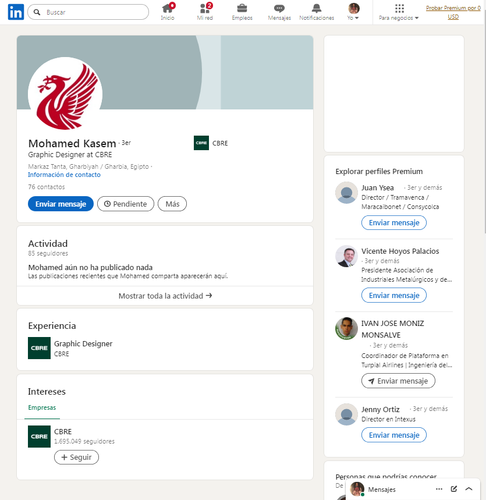The image size is (486, 500).
Task: Click IVAN JOSE MONIZ MONSALVE's name
Action: (393, 329)
